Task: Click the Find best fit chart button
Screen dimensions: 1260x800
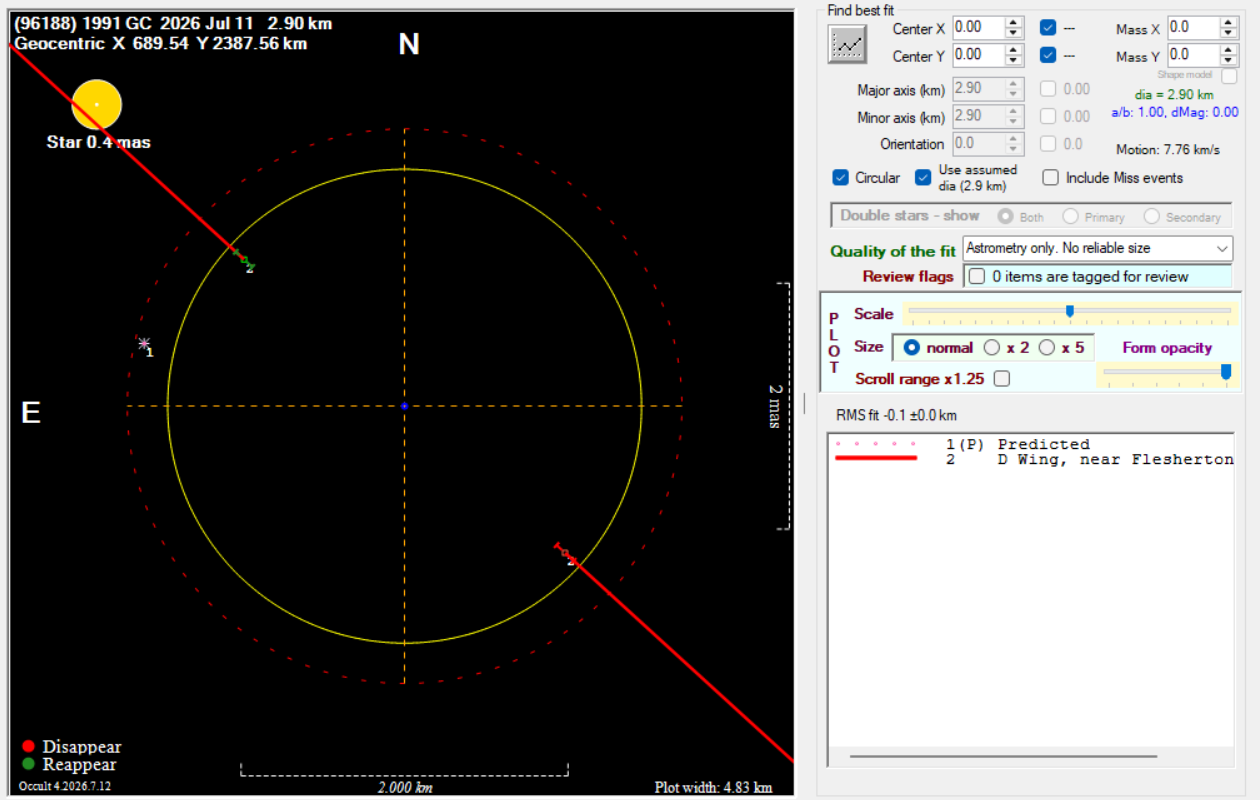Action: tap(847, 44)
